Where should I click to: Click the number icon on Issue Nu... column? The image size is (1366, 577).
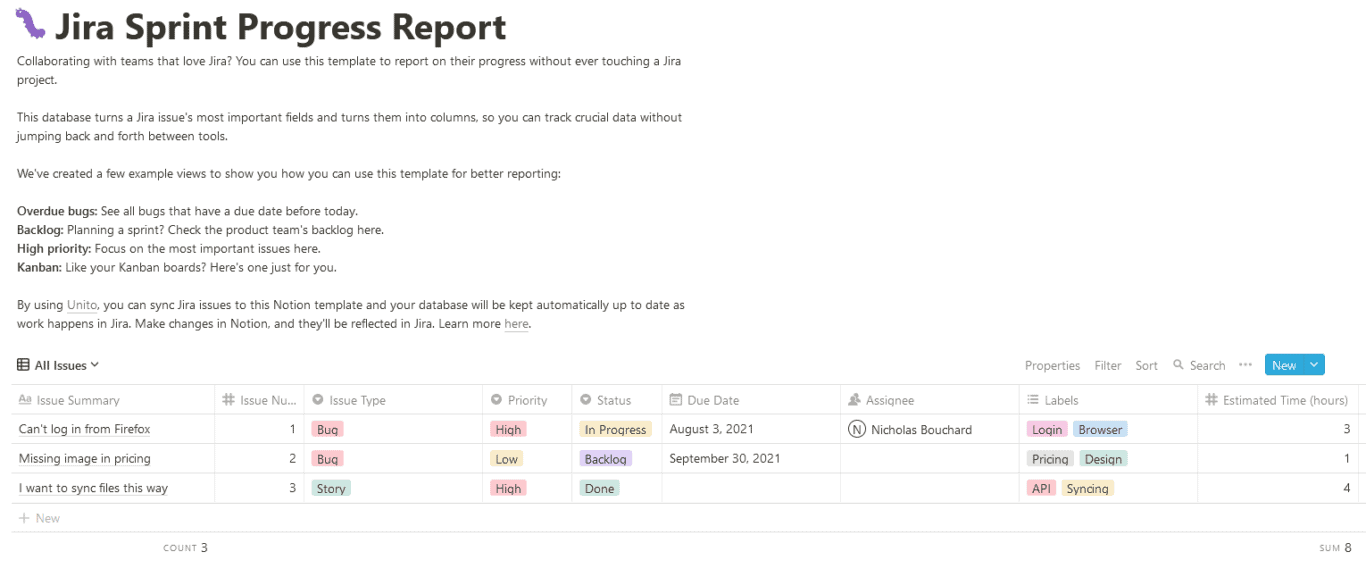(x=228, y=400)
